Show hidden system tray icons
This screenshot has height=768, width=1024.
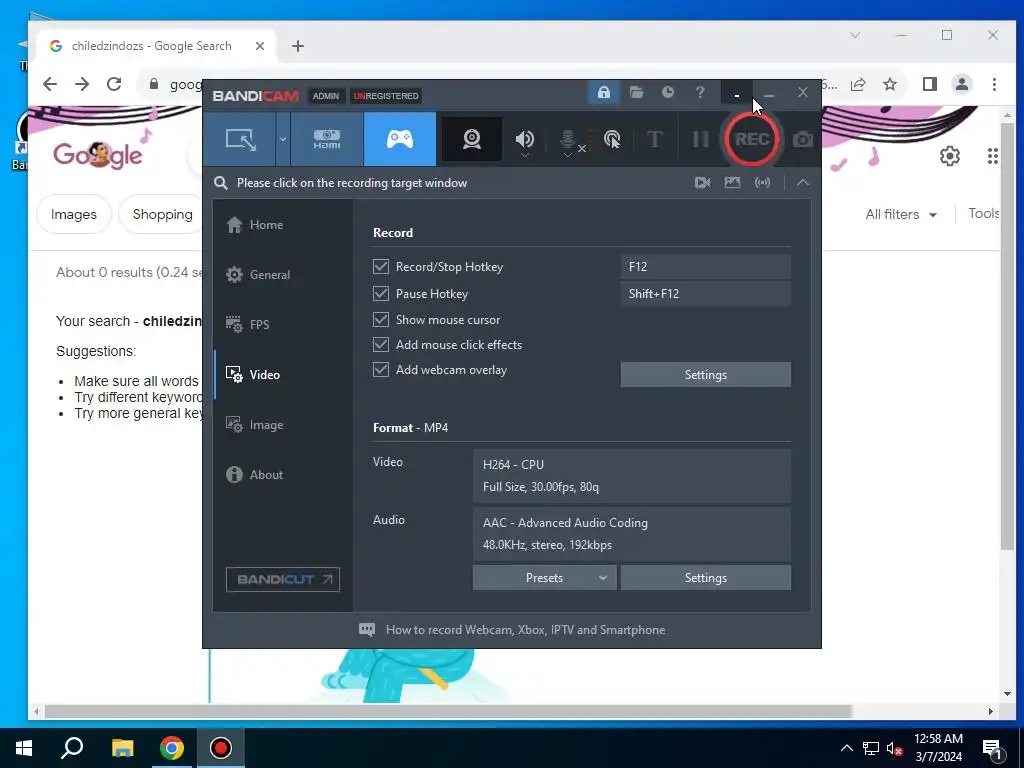coord(846,748)
